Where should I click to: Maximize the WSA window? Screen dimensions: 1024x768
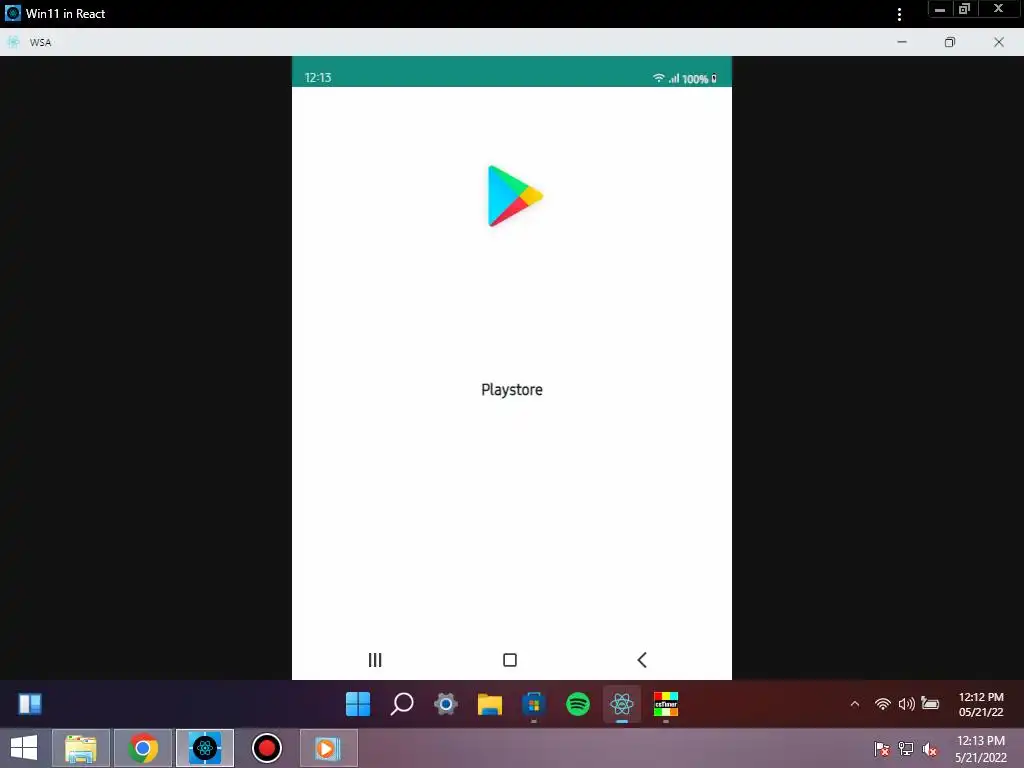(950, 42)
